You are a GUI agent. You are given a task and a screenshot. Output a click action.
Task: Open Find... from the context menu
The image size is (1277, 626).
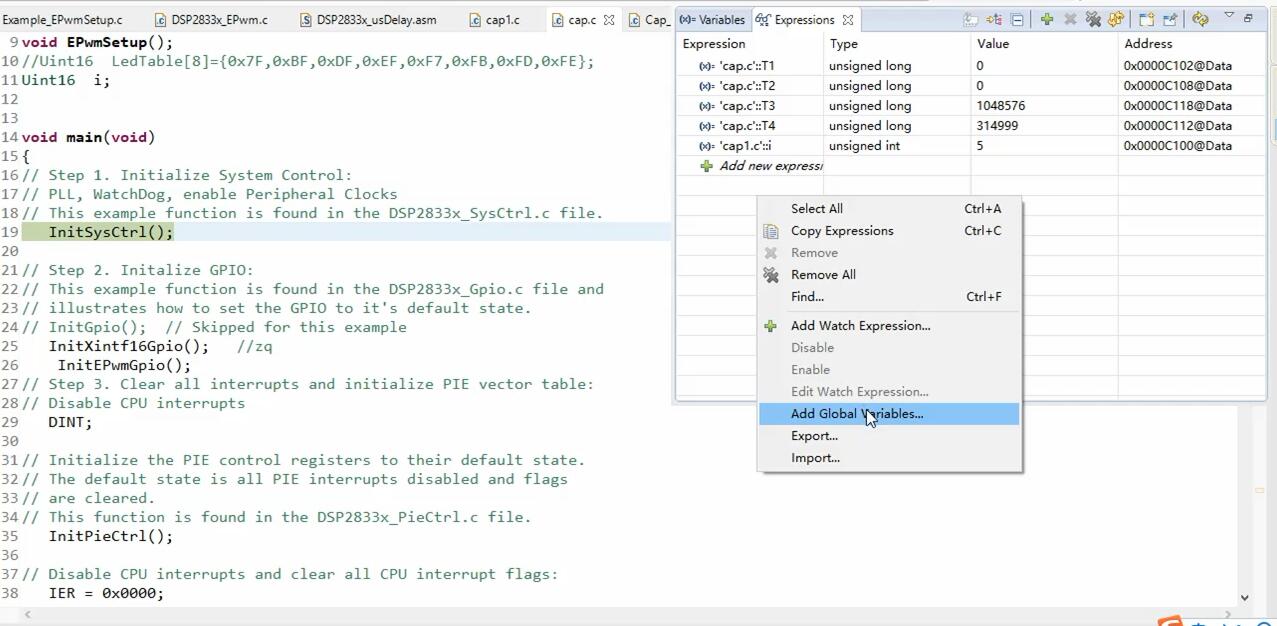(890, 297)
